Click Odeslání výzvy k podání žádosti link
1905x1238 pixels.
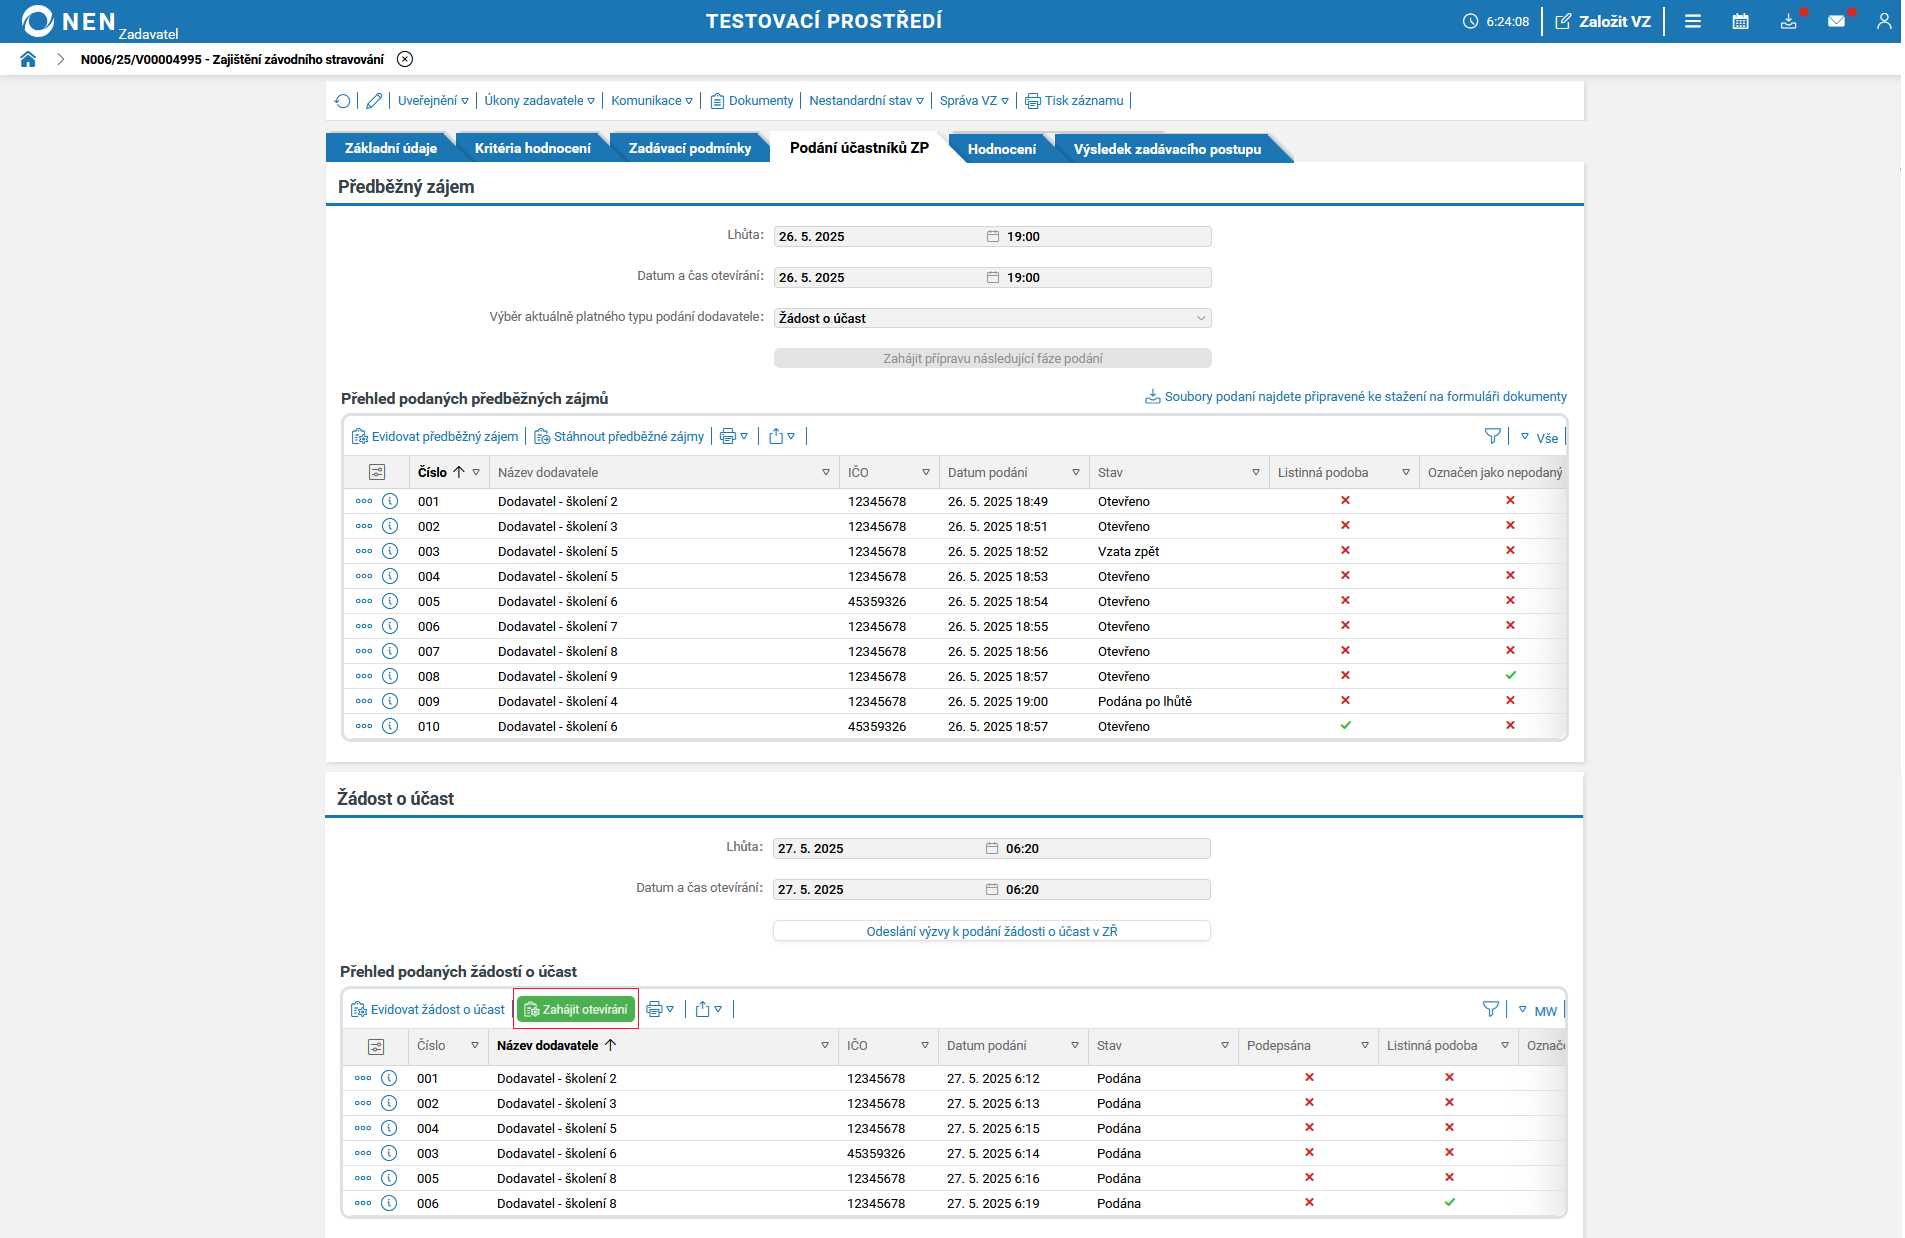click(991, 931)
